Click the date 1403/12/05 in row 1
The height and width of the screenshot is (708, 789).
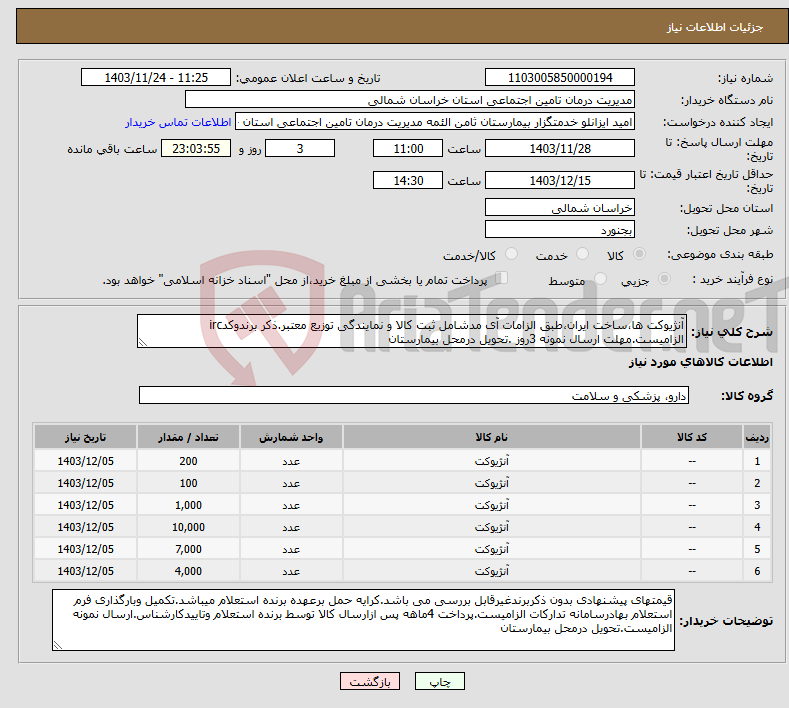86,461
